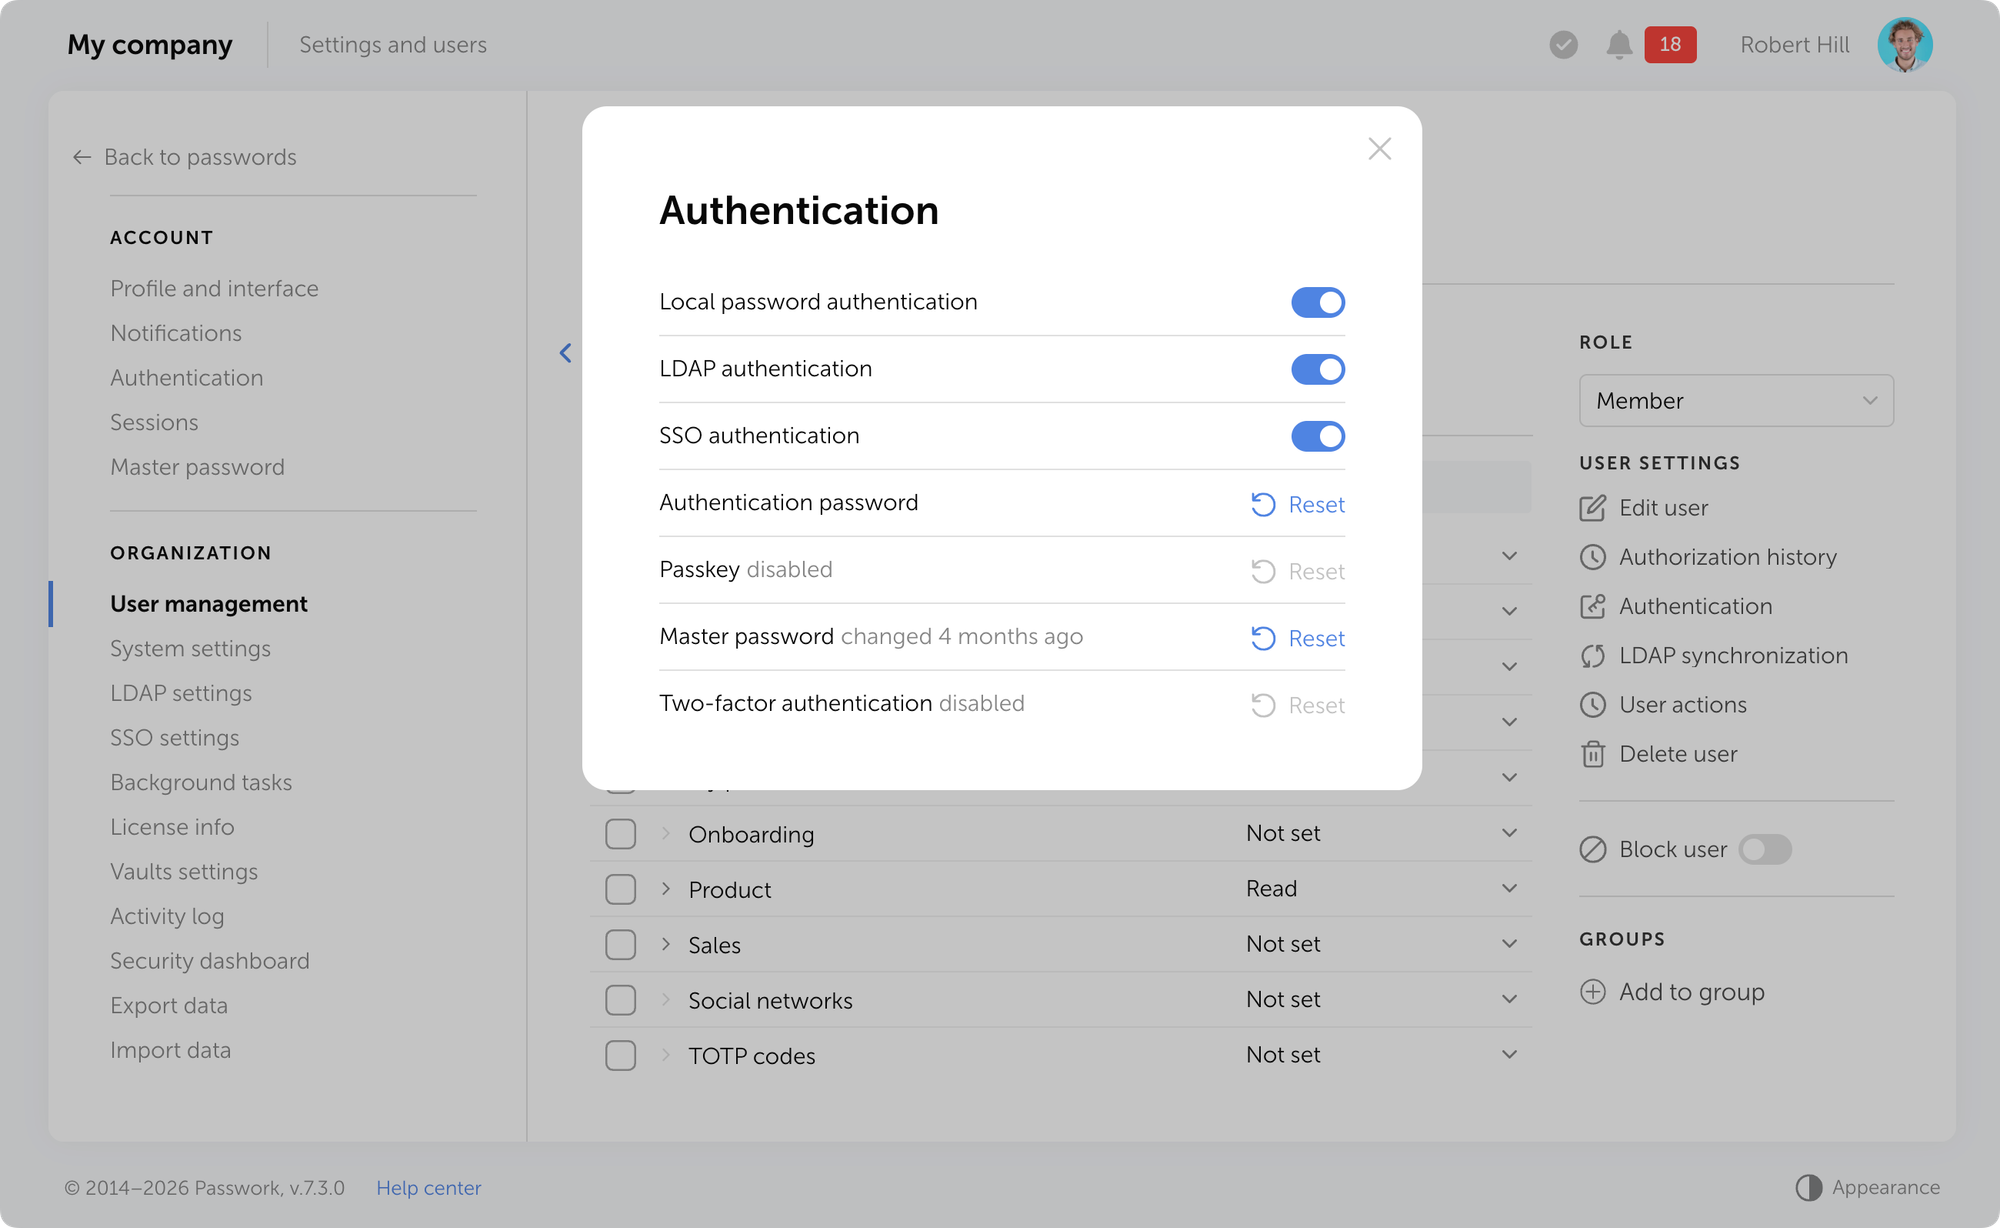2000x1228 pixels.
Task: Click the Delete user trash icon
Action: tap(1592, 754)
